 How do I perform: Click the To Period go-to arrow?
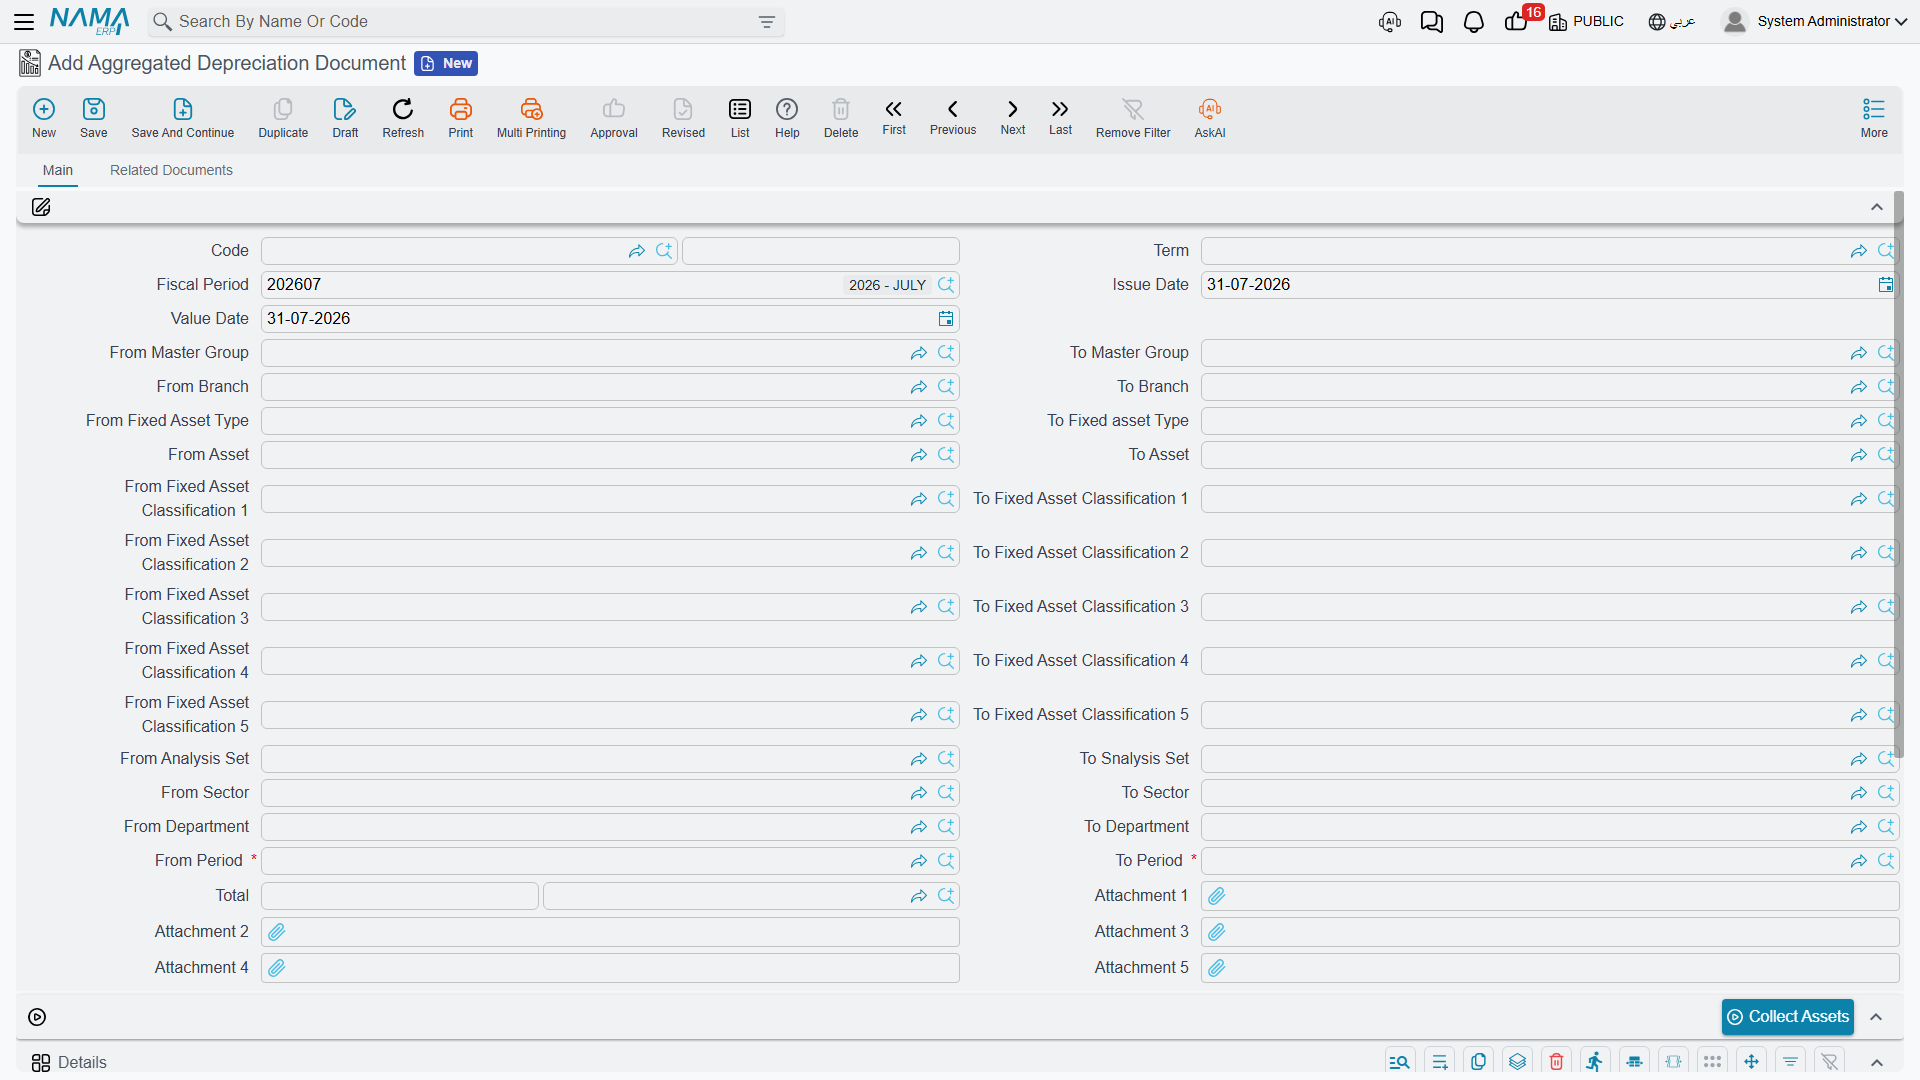[x=1858, y=861]
